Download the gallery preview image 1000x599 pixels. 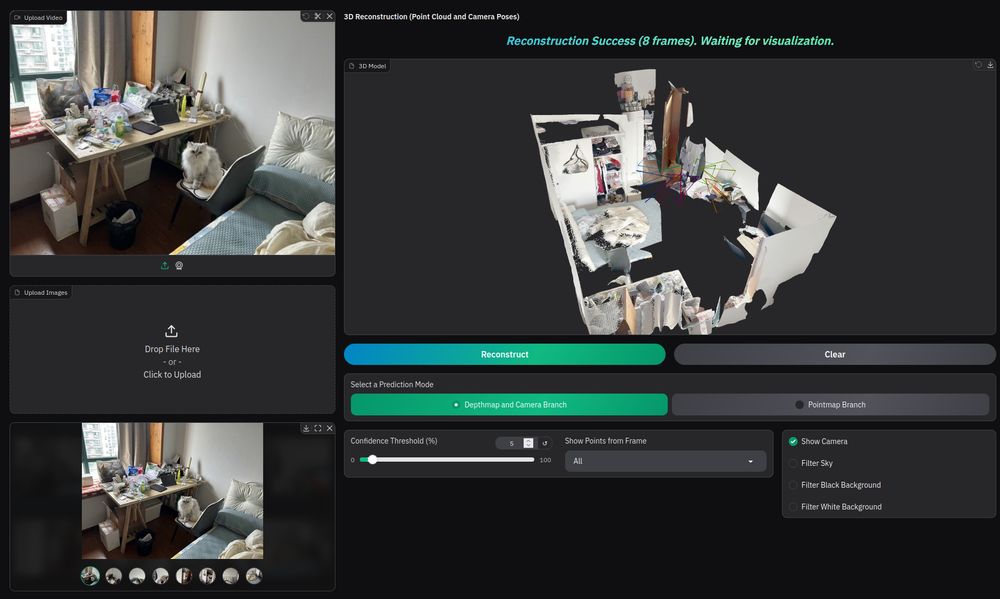pyautogui.click(x=306, y=428)
